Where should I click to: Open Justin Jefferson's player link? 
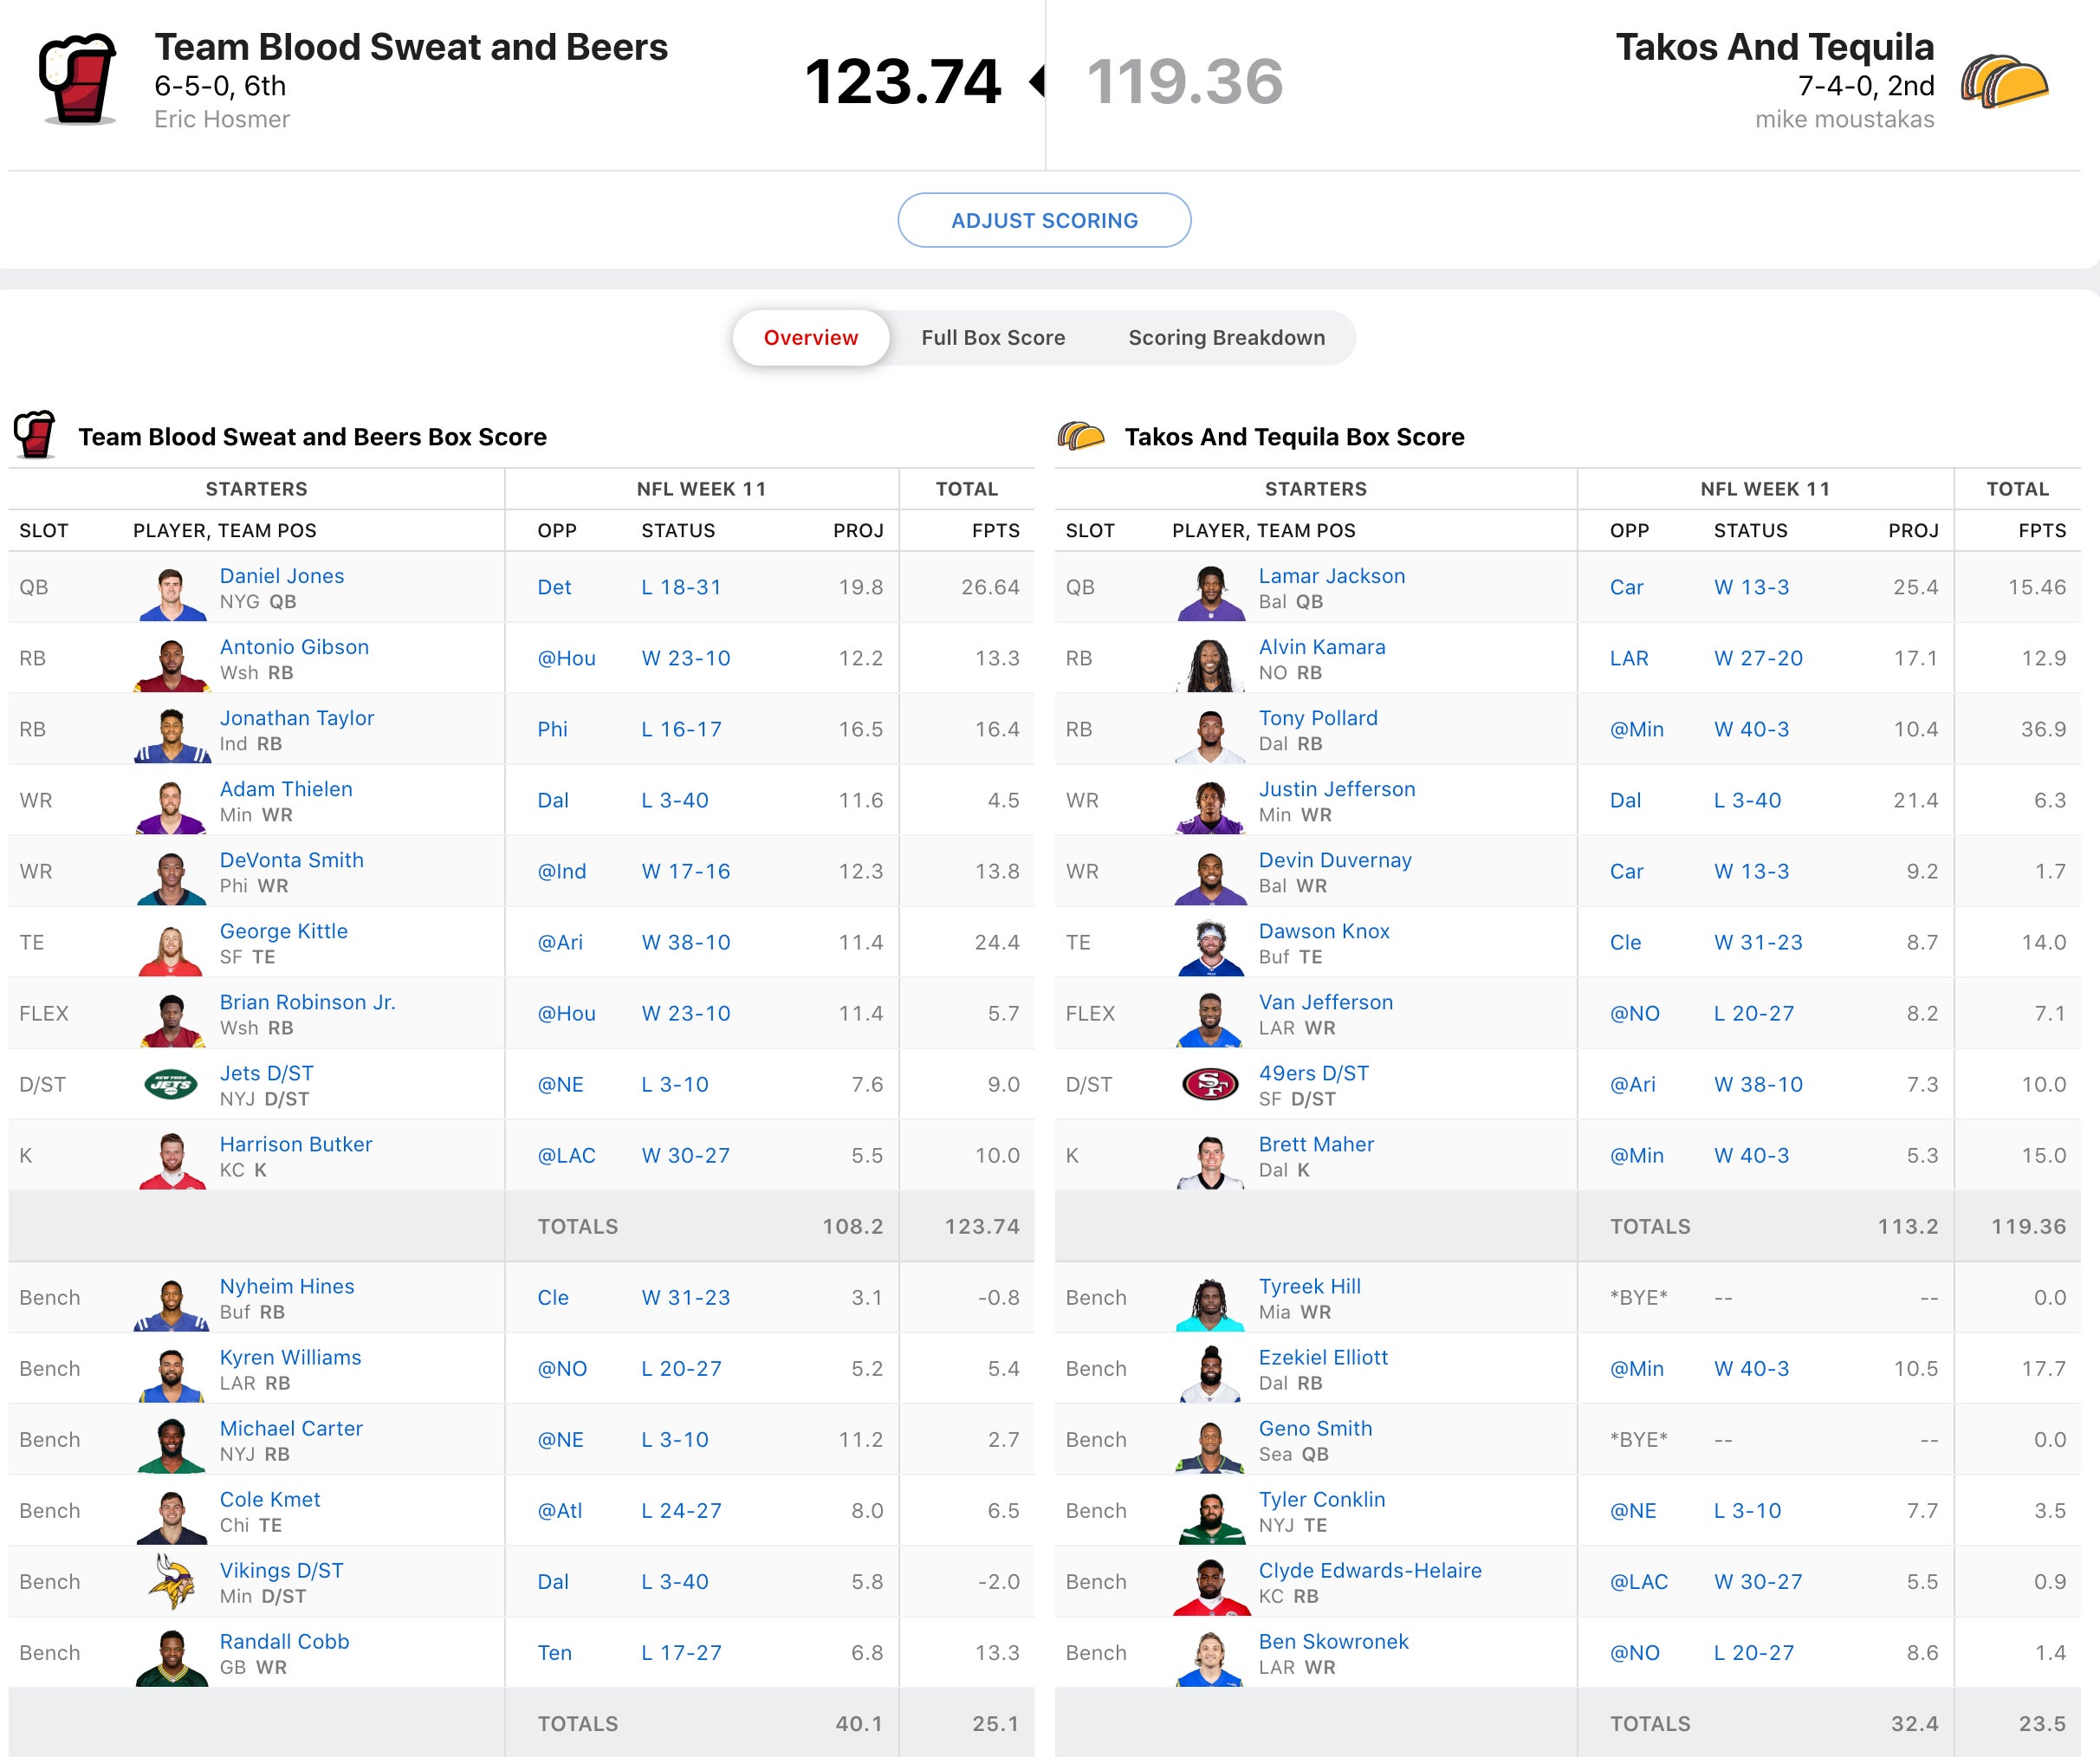point(1336,789)
